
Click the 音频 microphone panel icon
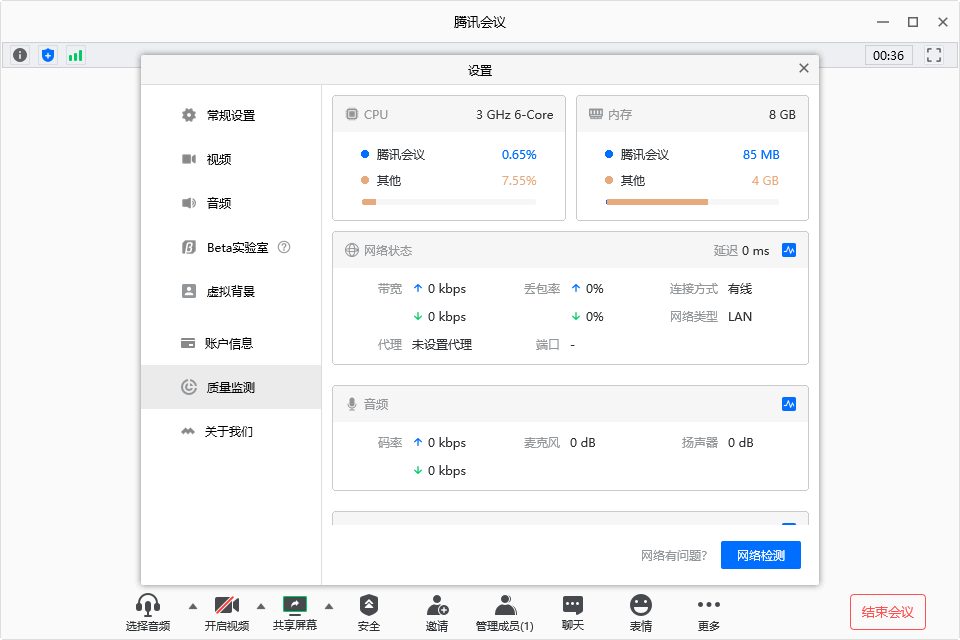point(352,404)
